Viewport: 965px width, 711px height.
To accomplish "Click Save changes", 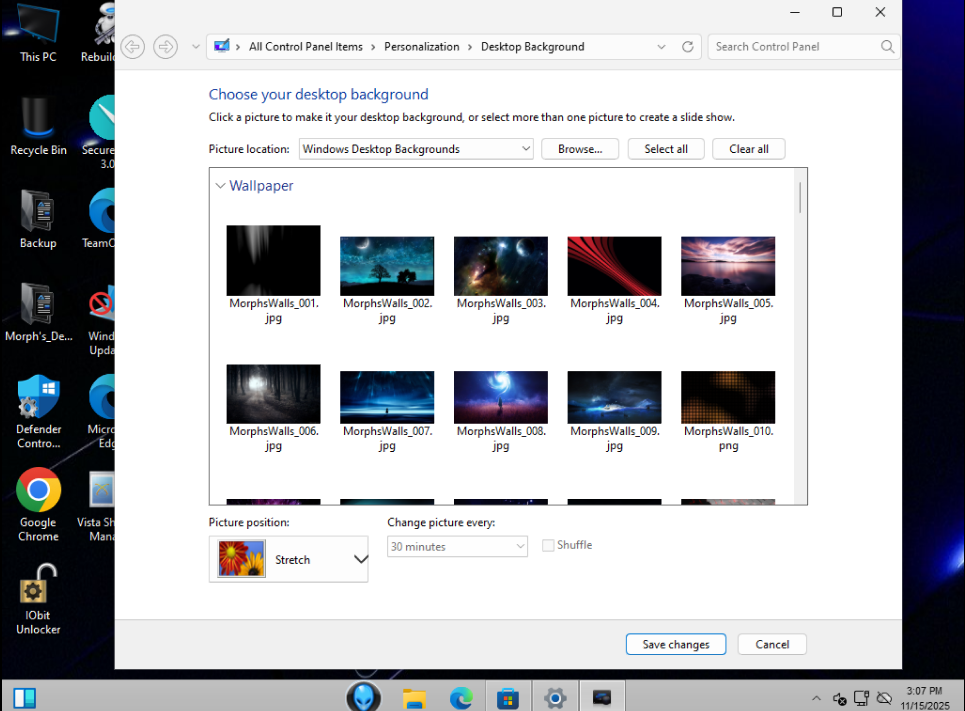I will (x=676, y=645).
